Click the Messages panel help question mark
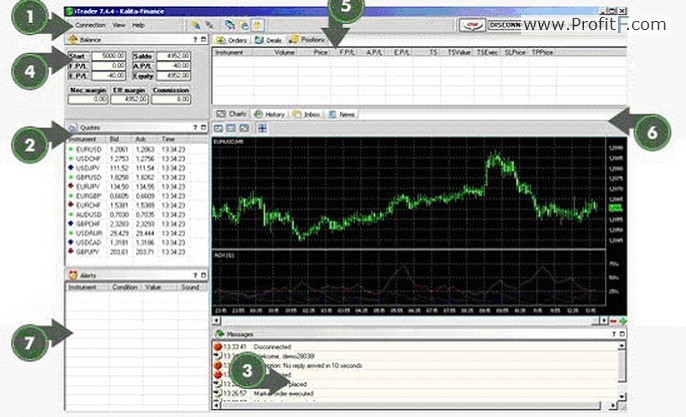This screenshot has width=686, height=417. point(614,334)
